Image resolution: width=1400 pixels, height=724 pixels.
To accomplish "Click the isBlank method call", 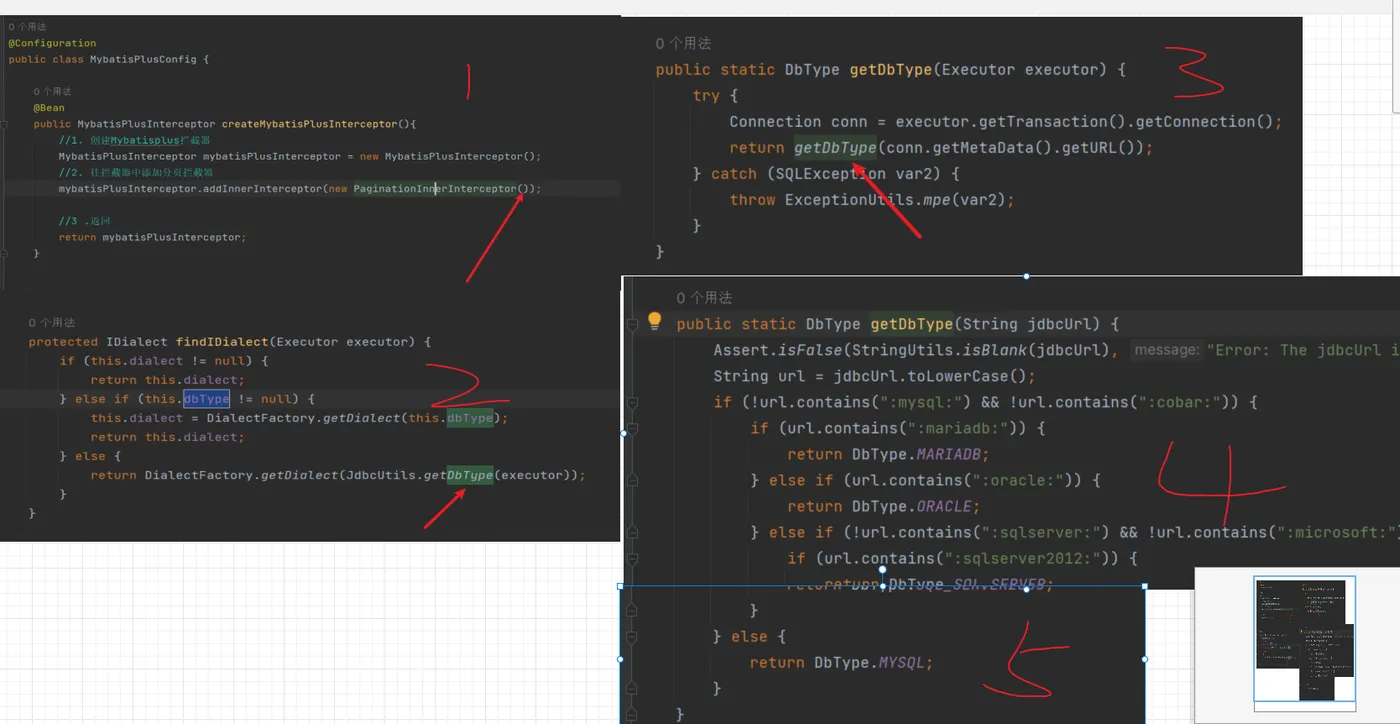I will (997, 350).
